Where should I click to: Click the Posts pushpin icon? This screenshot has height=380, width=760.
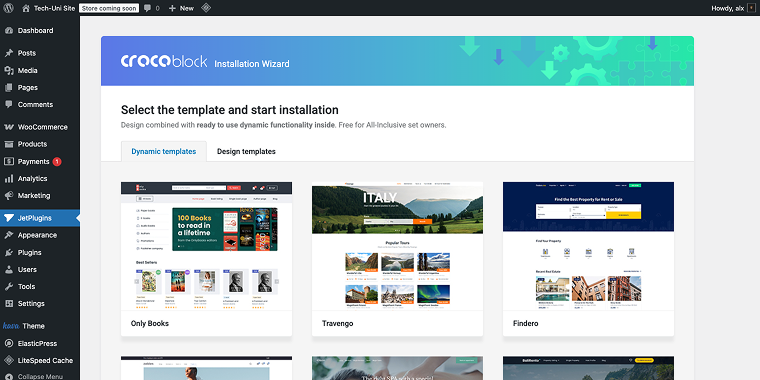[9, 53]
